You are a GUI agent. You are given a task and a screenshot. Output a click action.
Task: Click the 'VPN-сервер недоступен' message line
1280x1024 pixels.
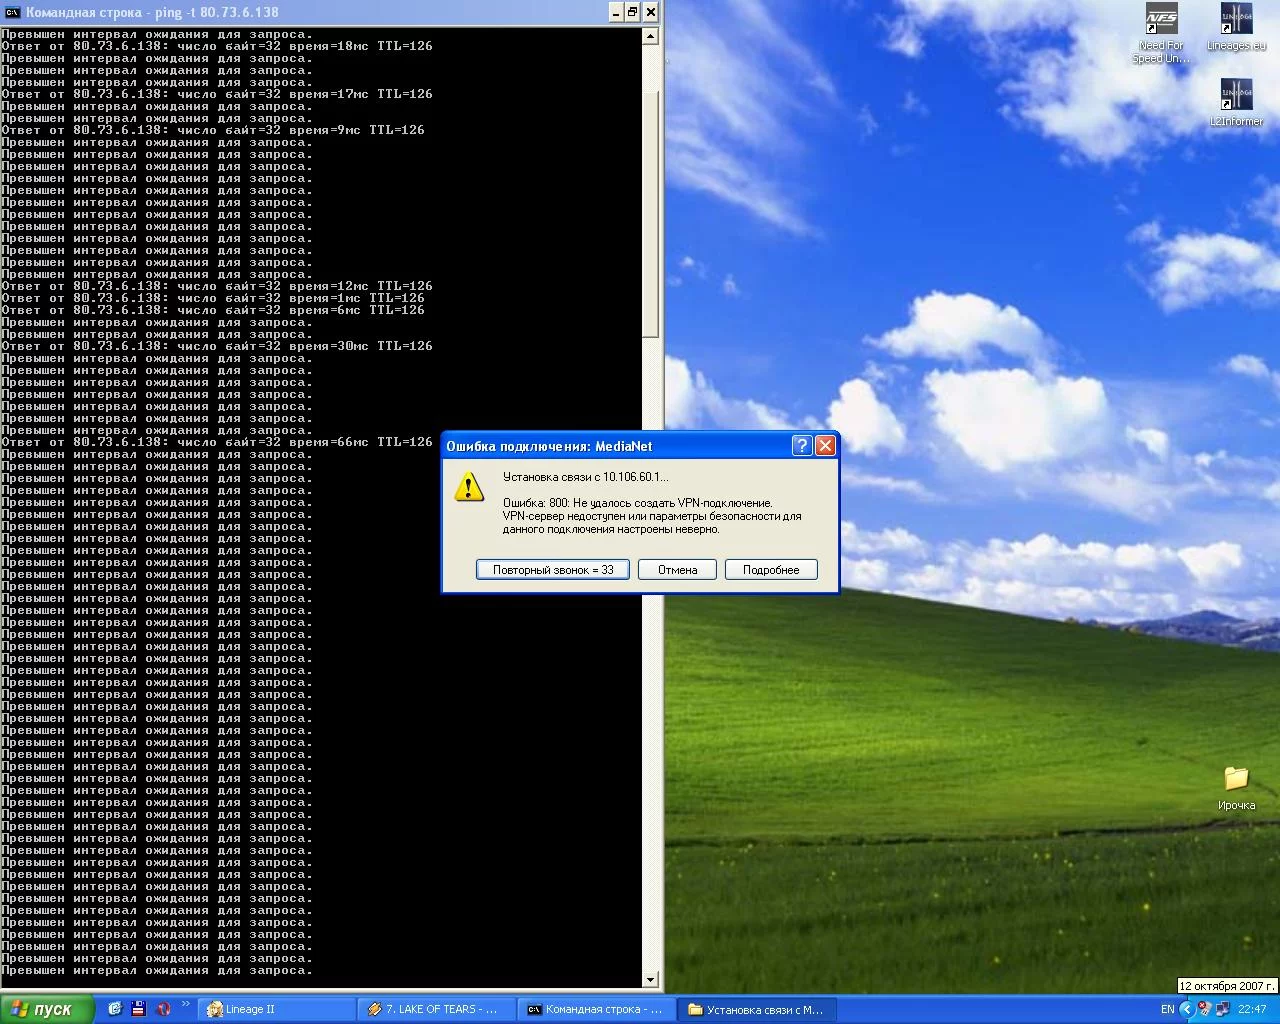652,516
